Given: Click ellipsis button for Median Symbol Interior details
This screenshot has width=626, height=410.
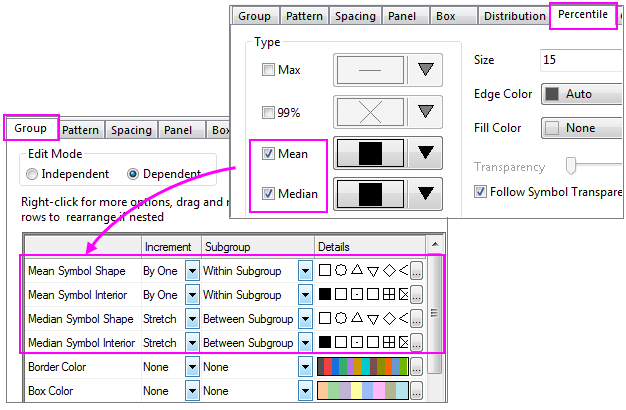Looking at the screenshot, I should coord(417,343).
